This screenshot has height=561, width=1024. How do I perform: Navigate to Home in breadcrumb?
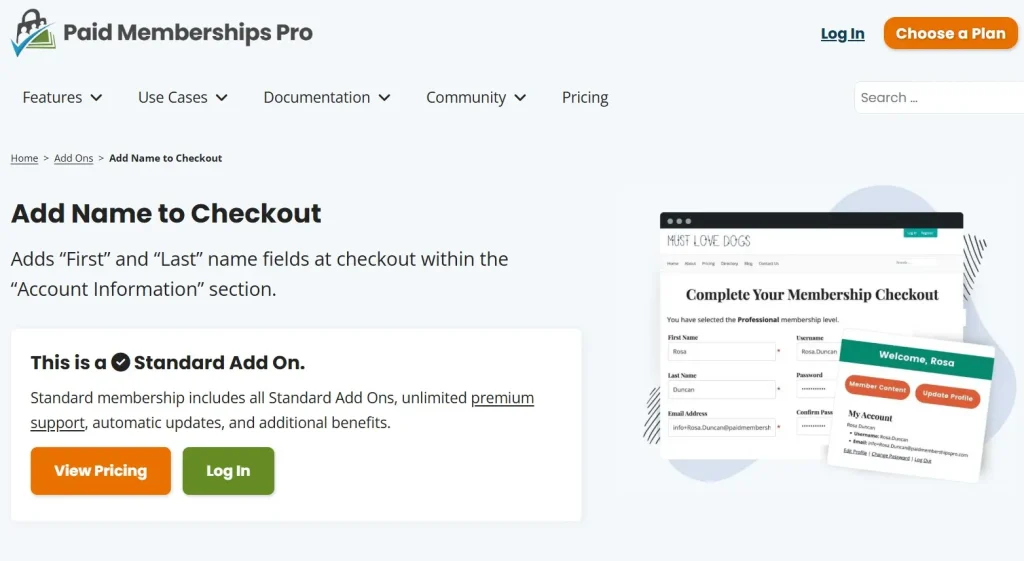coord(24,158)
